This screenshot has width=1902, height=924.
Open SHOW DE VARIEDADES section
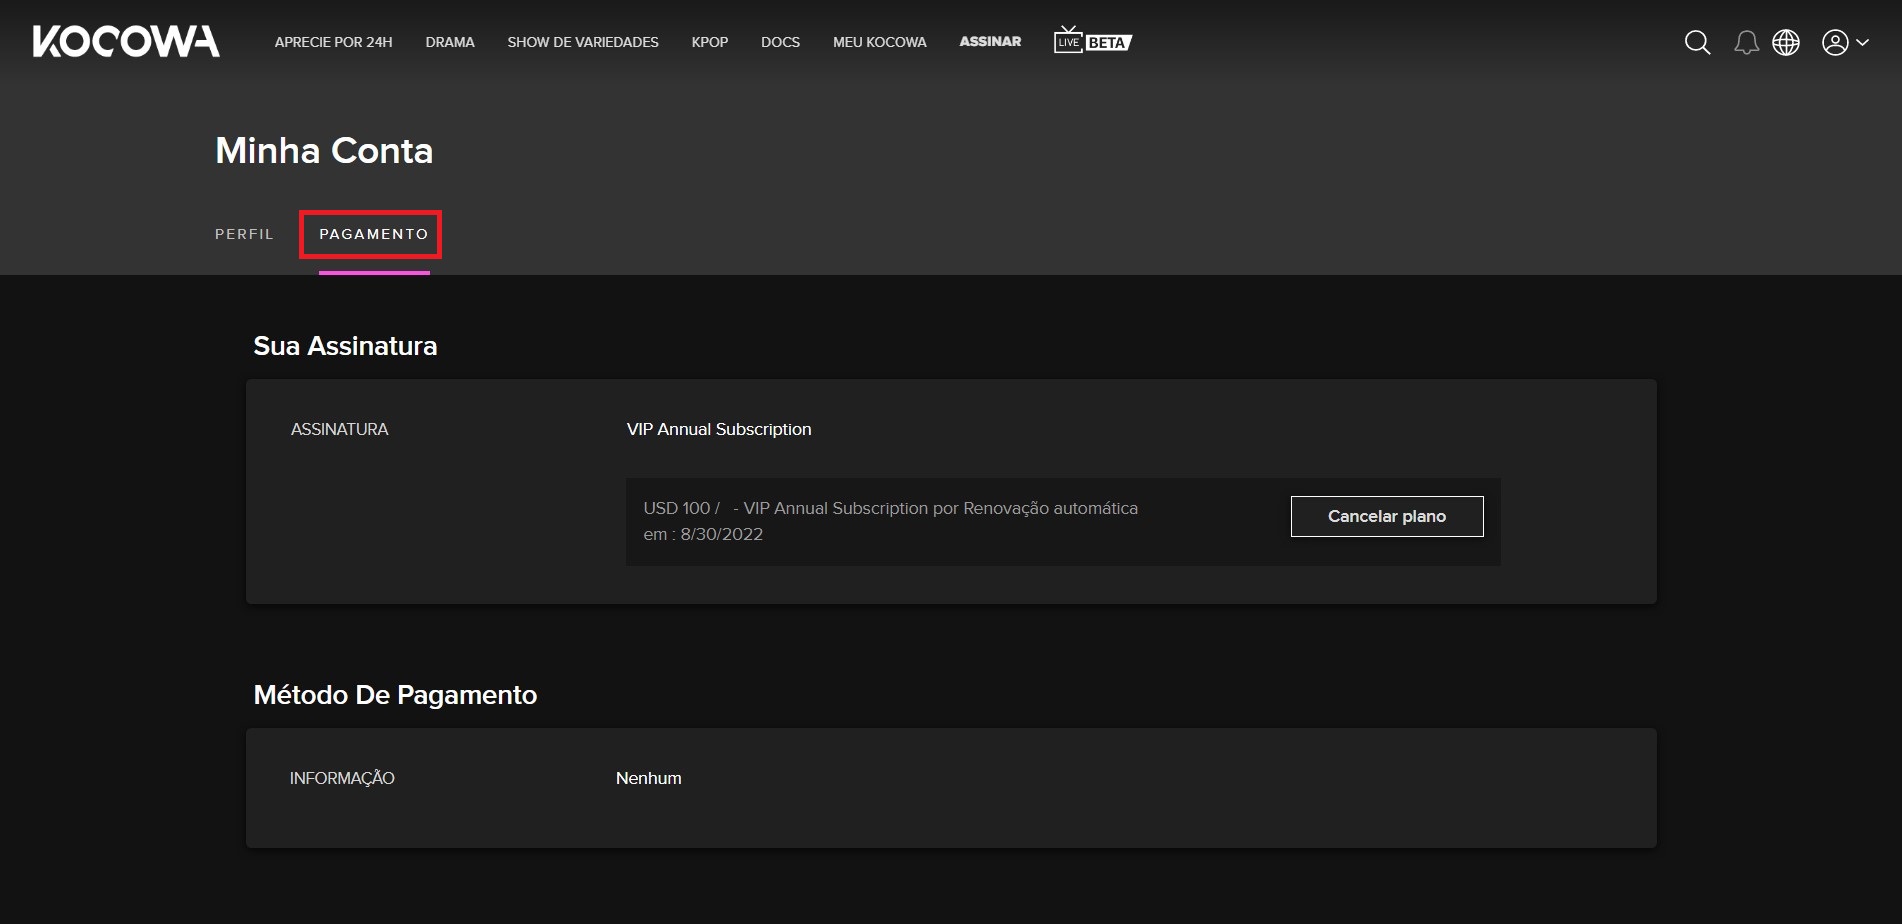pyautogui.click(x=583, y=42)
